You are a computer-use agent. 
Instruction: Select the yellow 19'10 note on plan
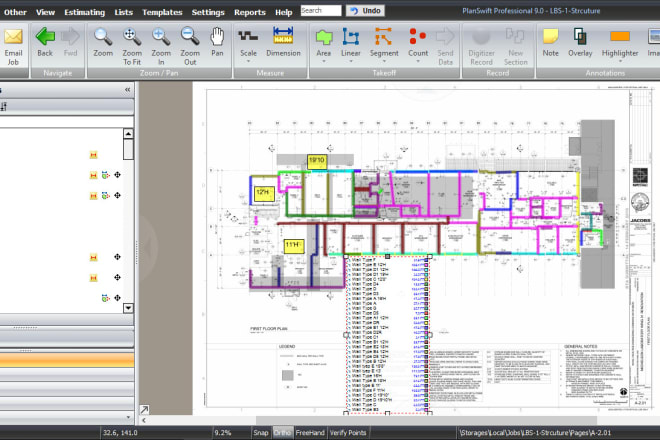click(x=317, y=161)
